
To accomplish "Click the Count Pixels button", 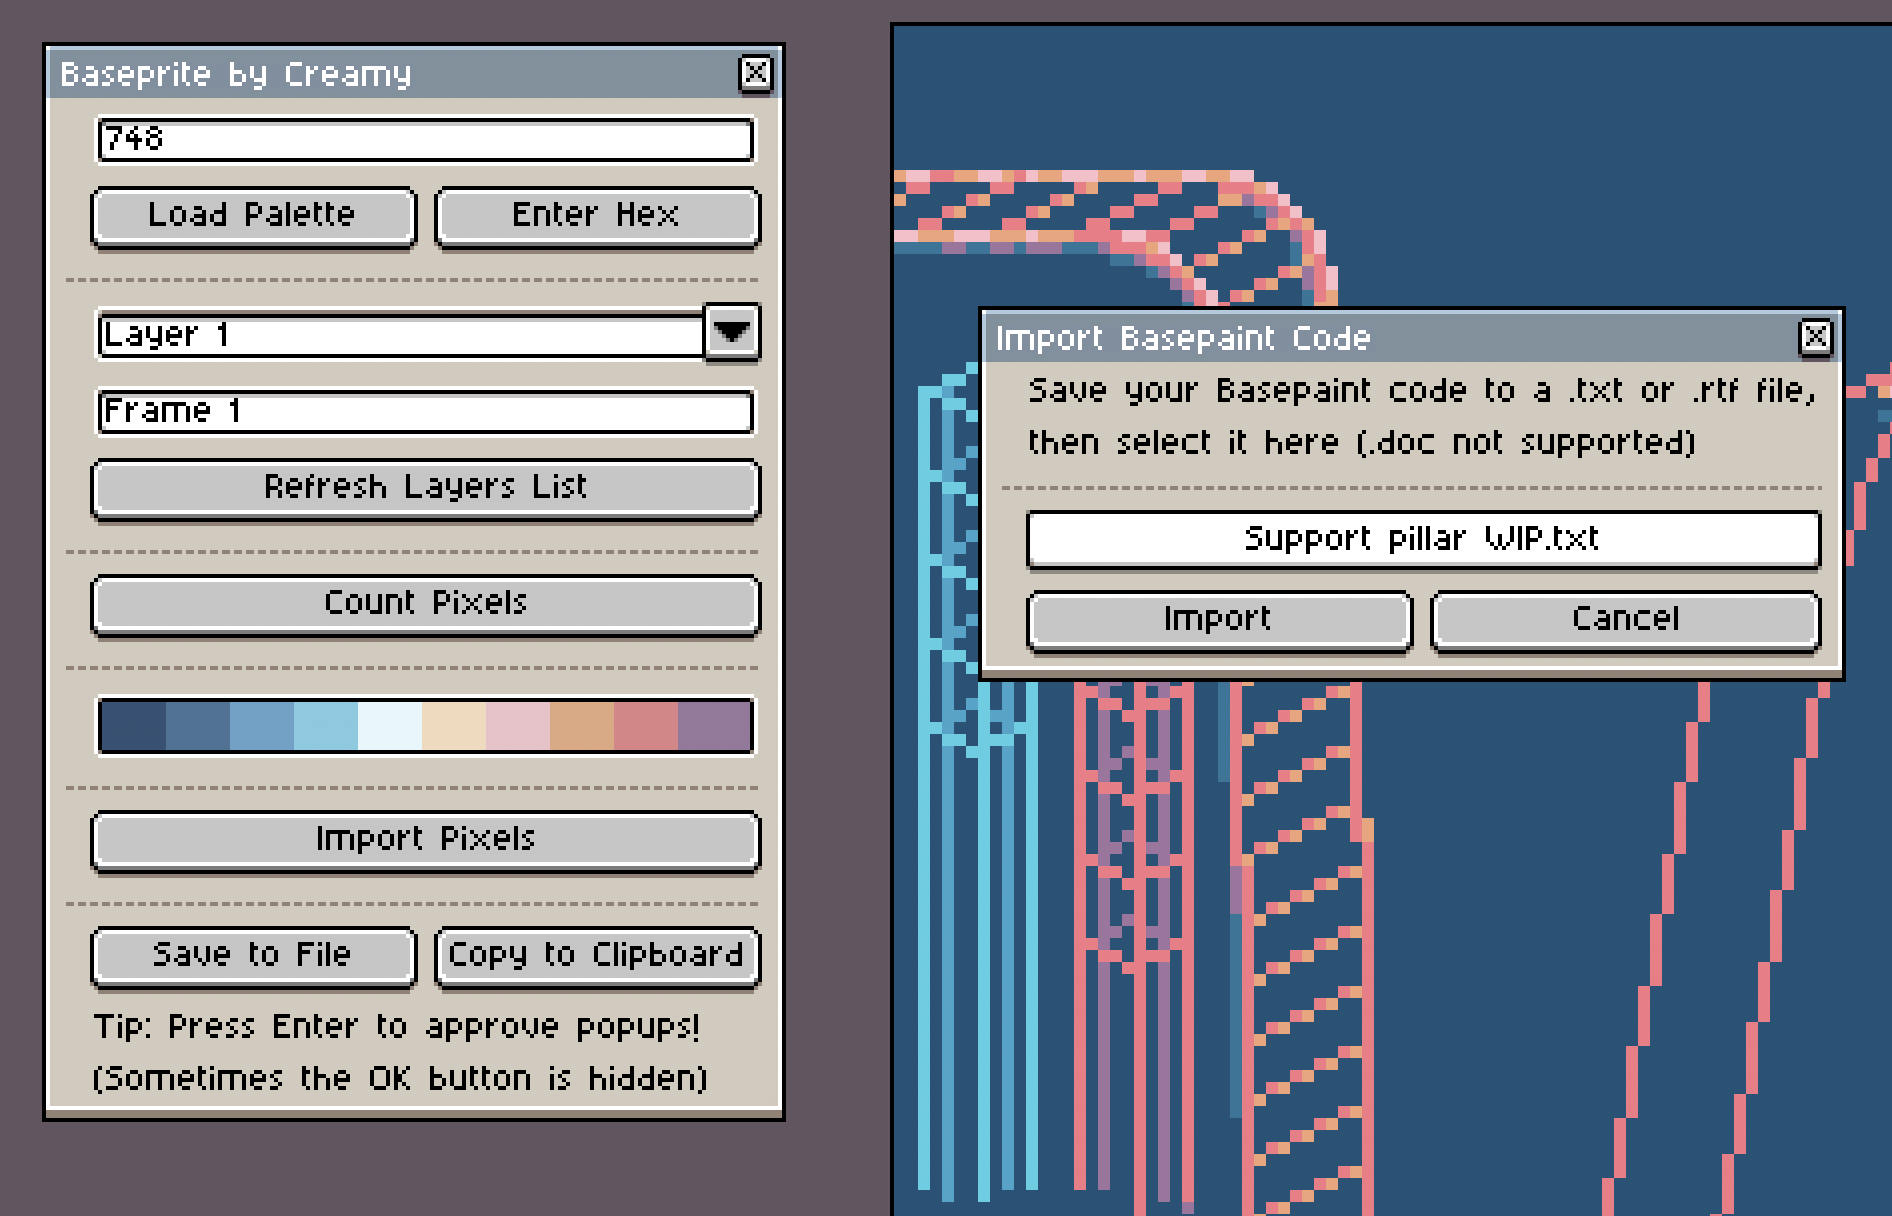I will (x=425, y=604).
